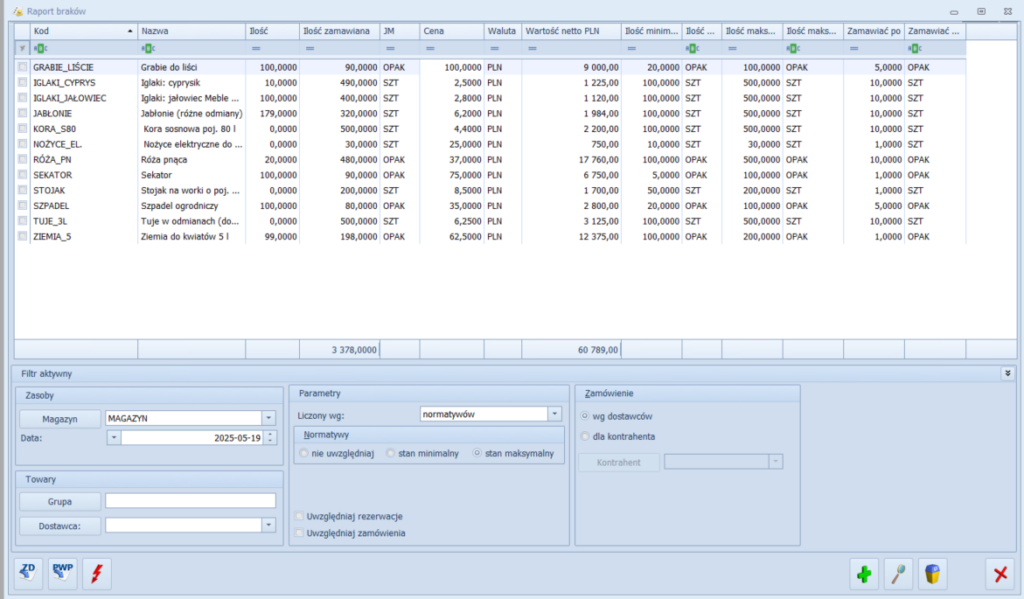Screen dimensions: 1024x599
Task: Sort by Cena column header
Action: pos(451,31)
